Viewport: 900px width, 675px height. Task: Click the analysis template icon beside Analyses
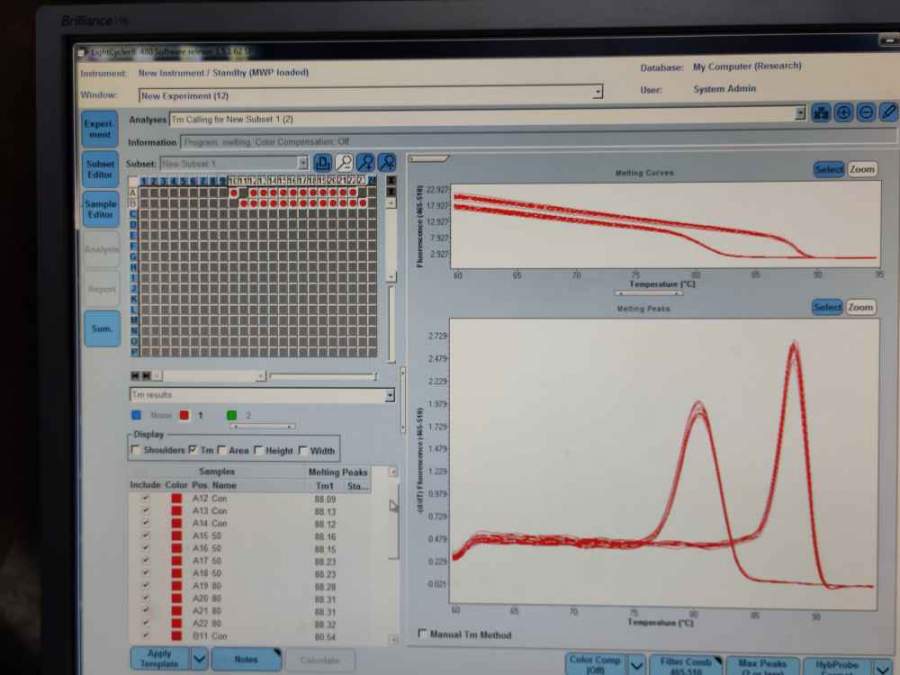821,112
